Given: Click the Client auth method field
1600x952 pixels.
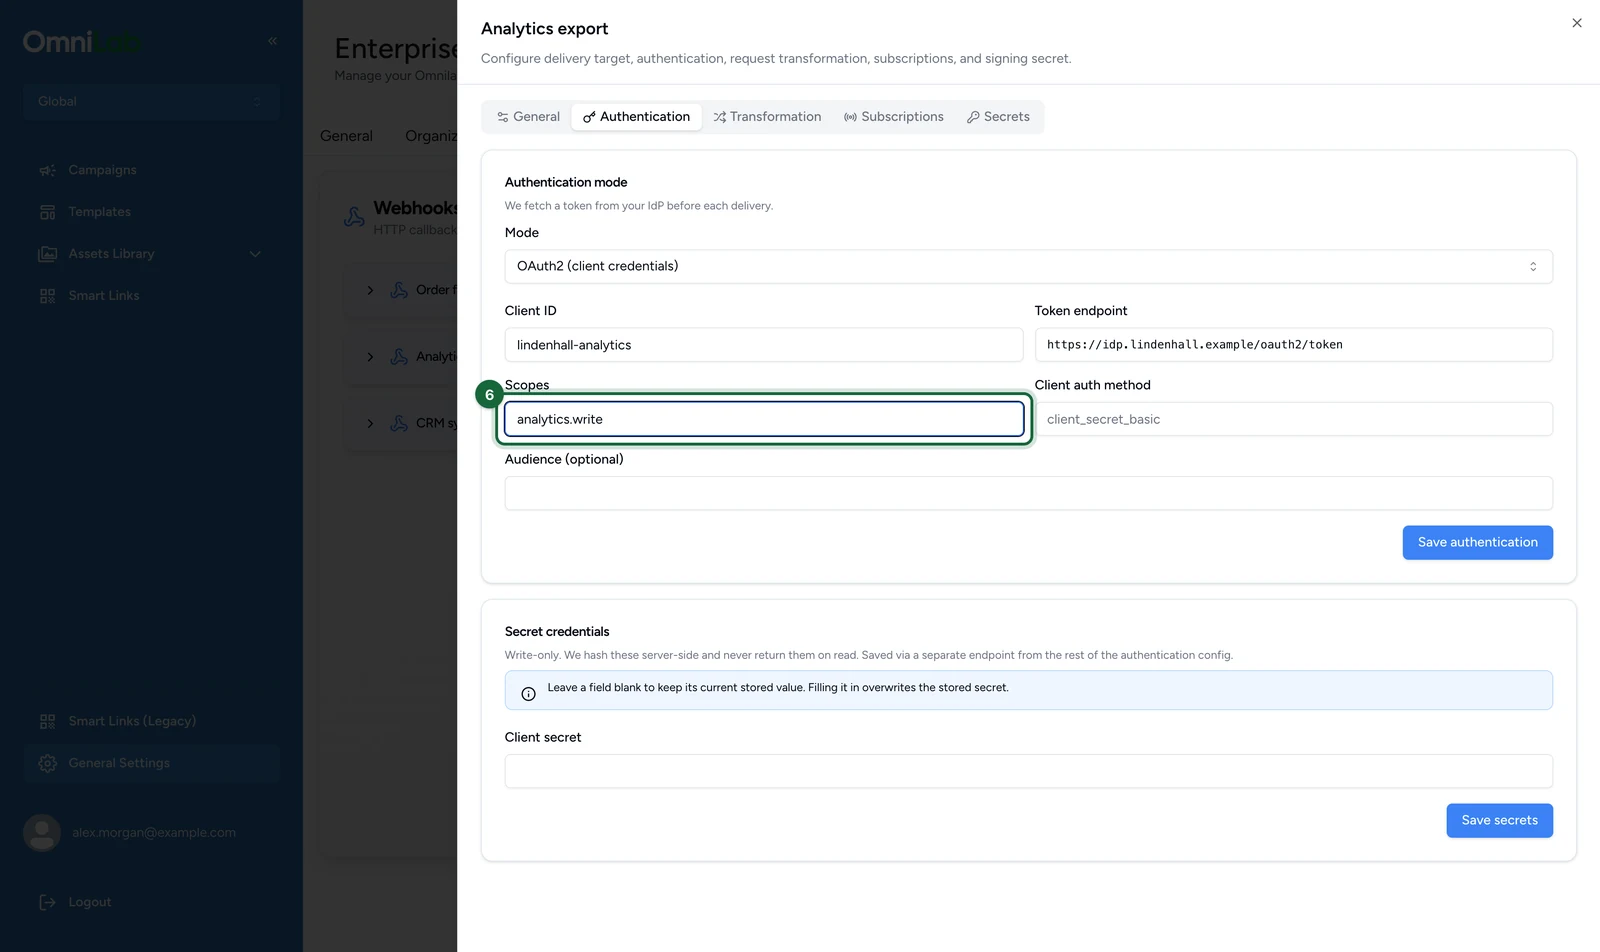Looking at the screenshot, I should [1293, 419].
